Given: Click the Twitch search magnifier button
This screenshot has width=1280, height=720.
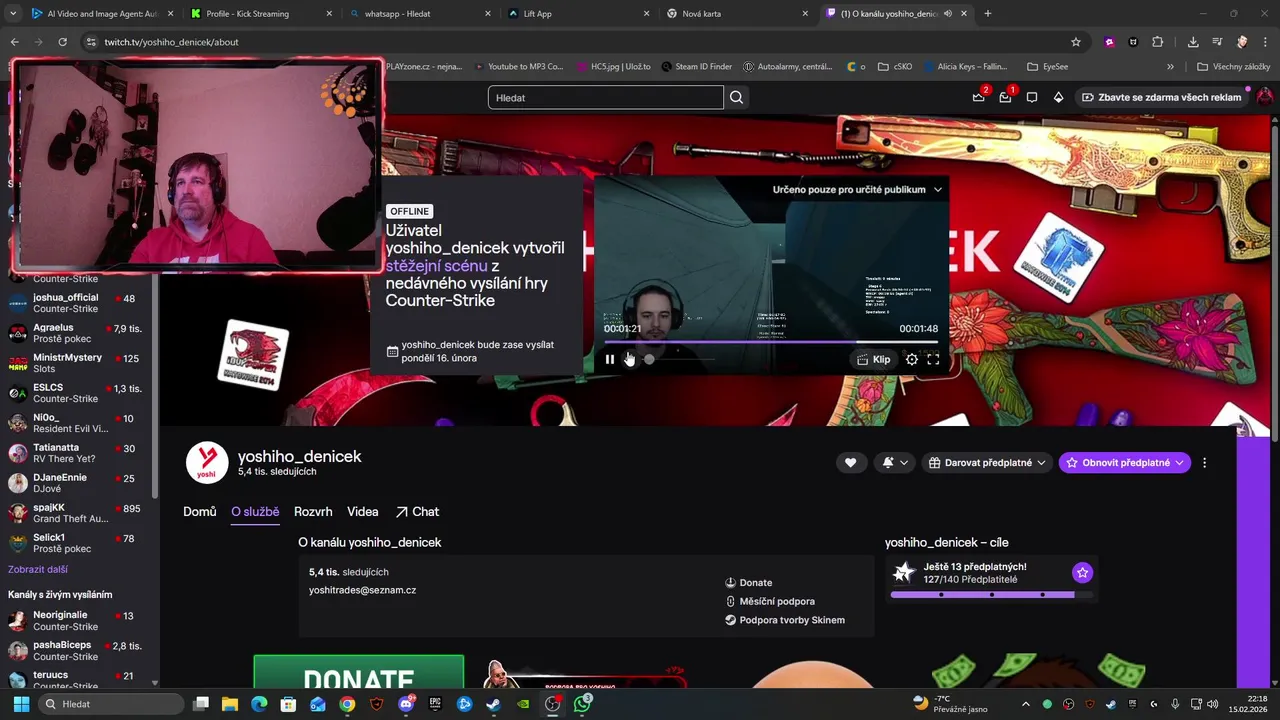Looking at the screenshot, I should [x=737, y=97].
